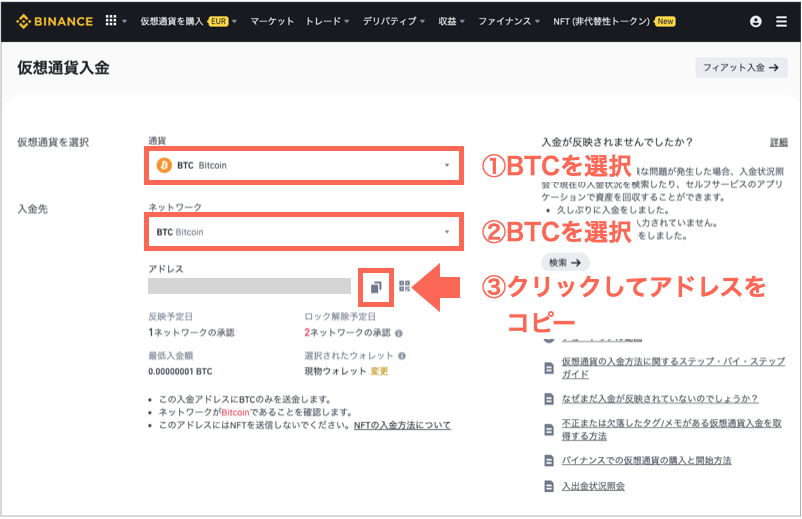Click the 0.00000001 BTC minimum amount
The image size is (802, 519).
[180, 372]
